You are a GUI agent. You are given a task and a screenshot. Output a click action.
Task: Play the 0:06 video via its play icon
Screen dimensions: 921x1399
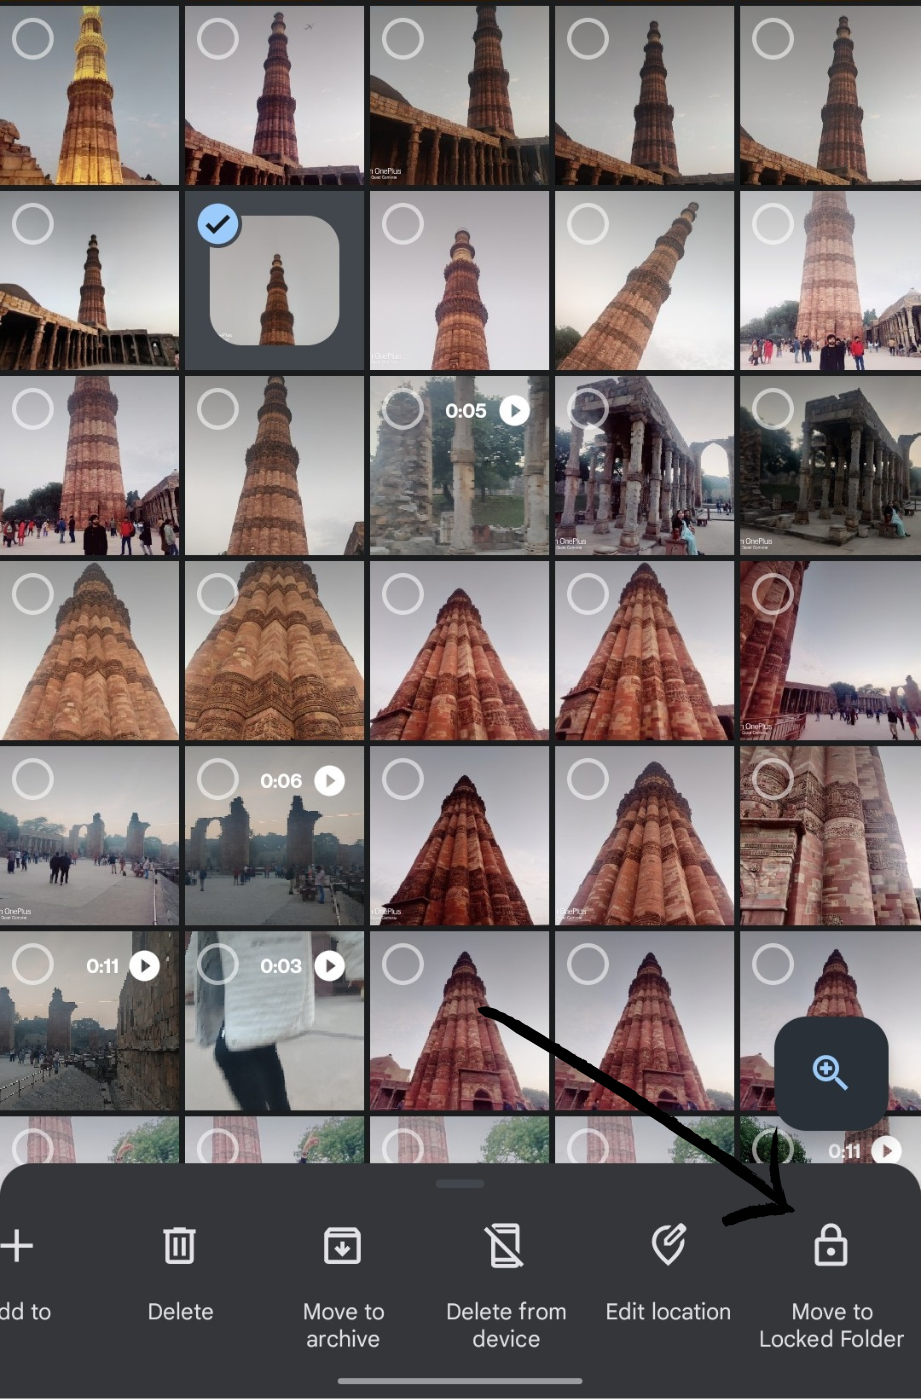329,781
